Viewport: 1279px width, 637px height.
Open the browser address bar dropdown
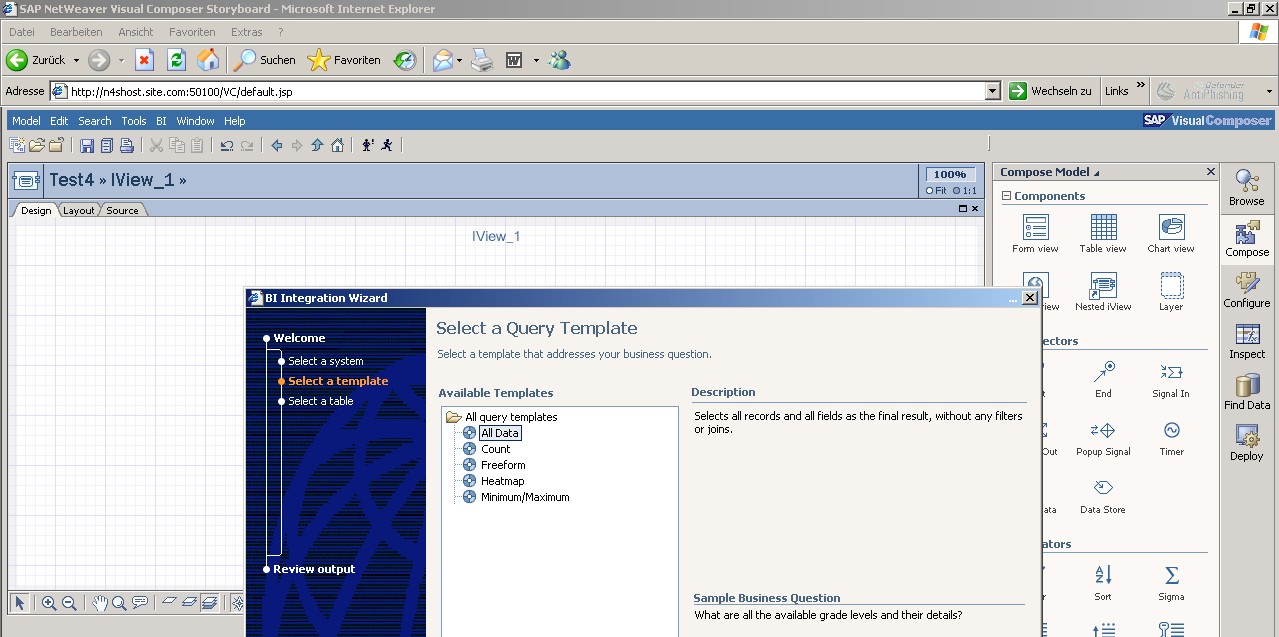pos(992,91)
